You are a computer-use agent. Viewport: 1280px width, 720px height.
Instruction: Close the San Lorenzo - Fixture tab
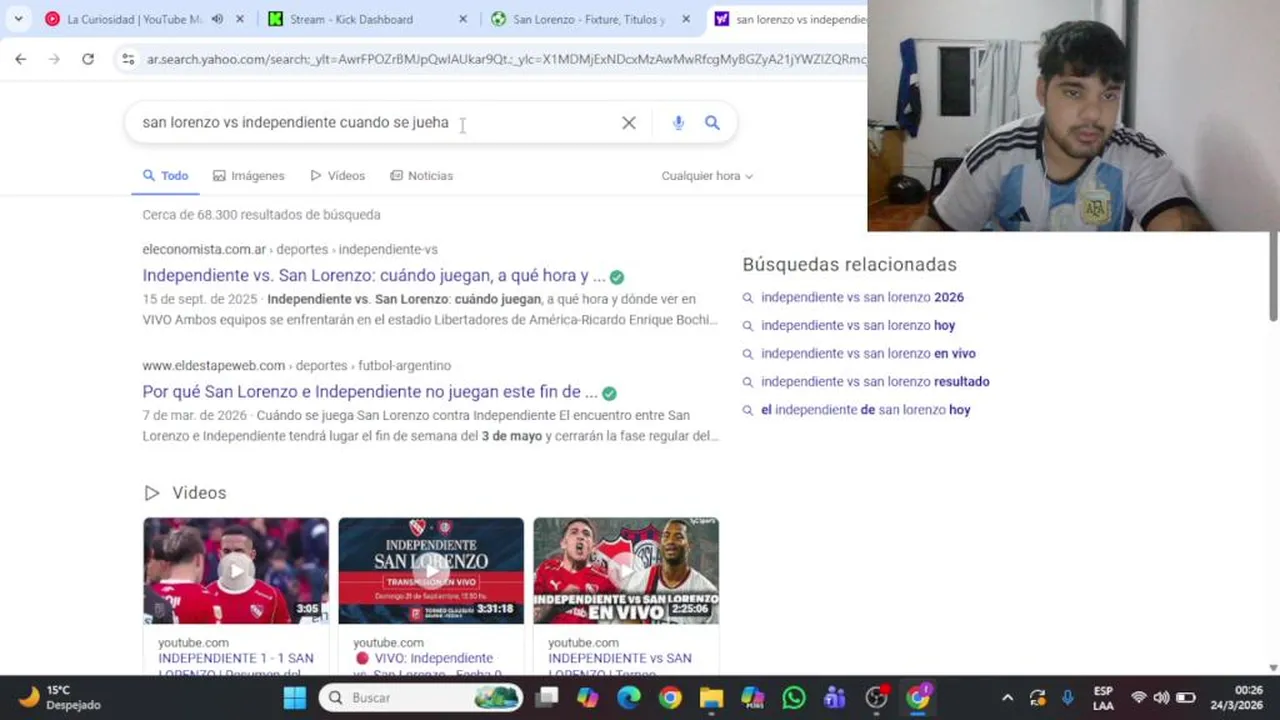click(685, 19)
